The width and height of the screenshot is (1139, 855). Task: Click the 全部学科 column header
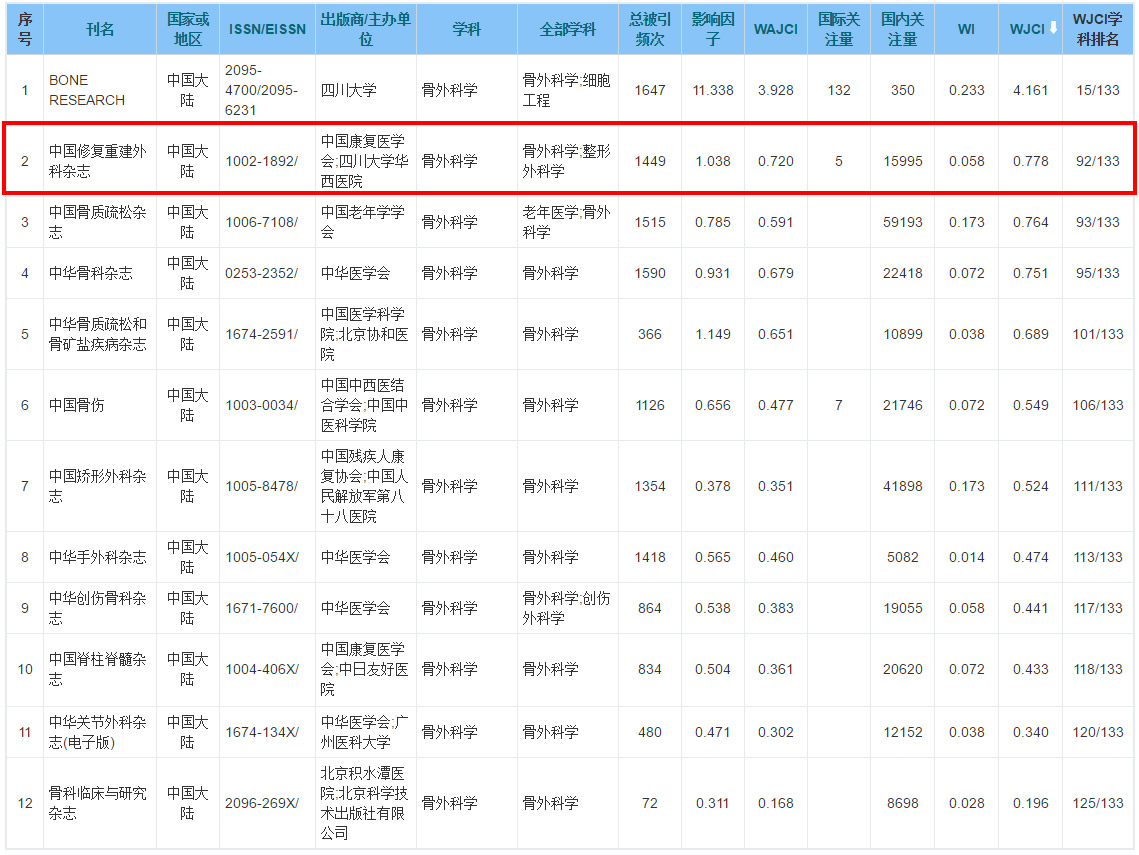pyautogui.click(x=567, y=29)
